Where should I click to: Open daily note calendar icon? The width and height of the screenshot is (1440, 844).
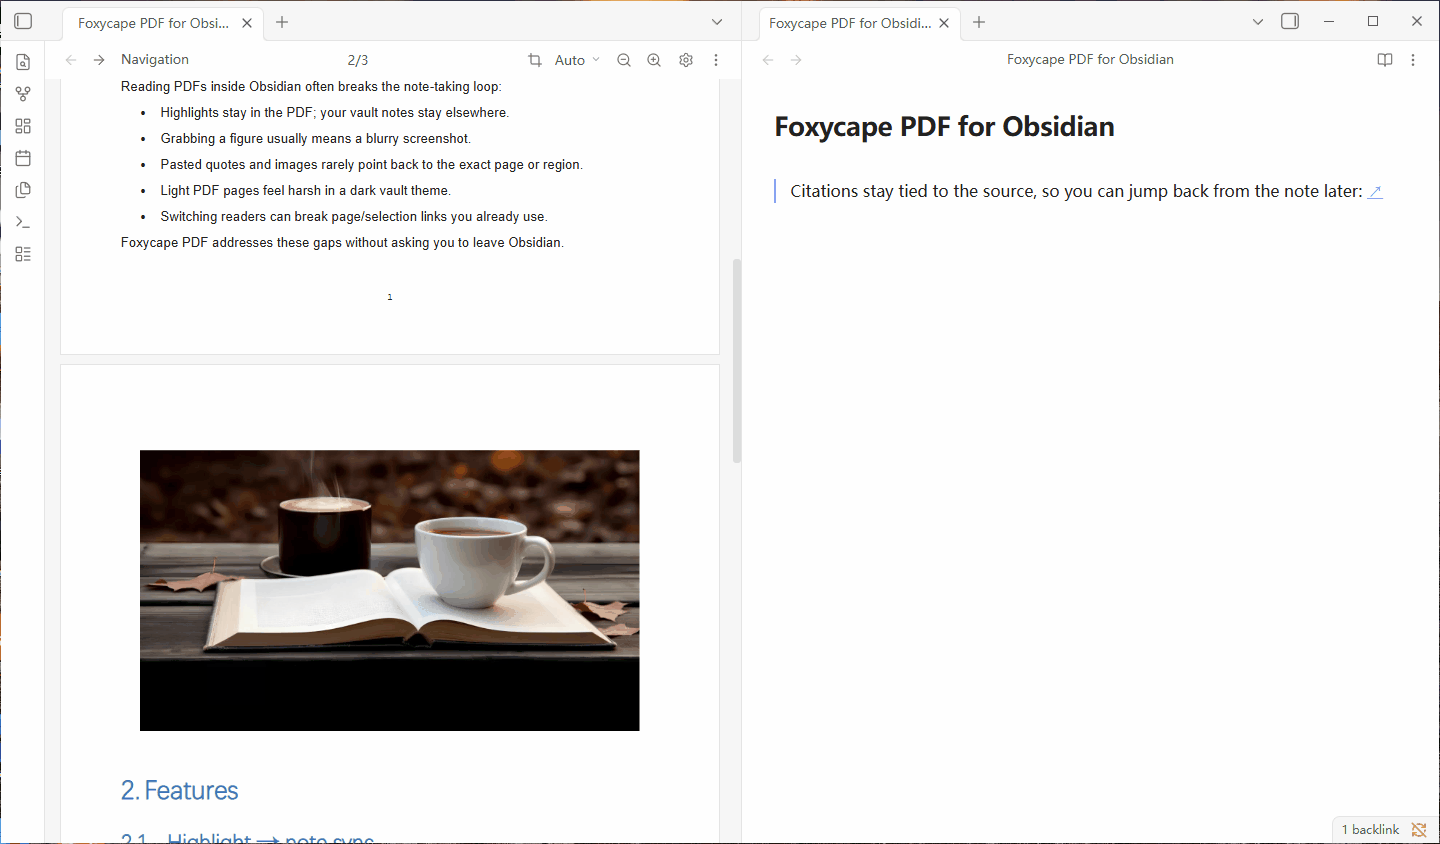(x=23, y=158)
